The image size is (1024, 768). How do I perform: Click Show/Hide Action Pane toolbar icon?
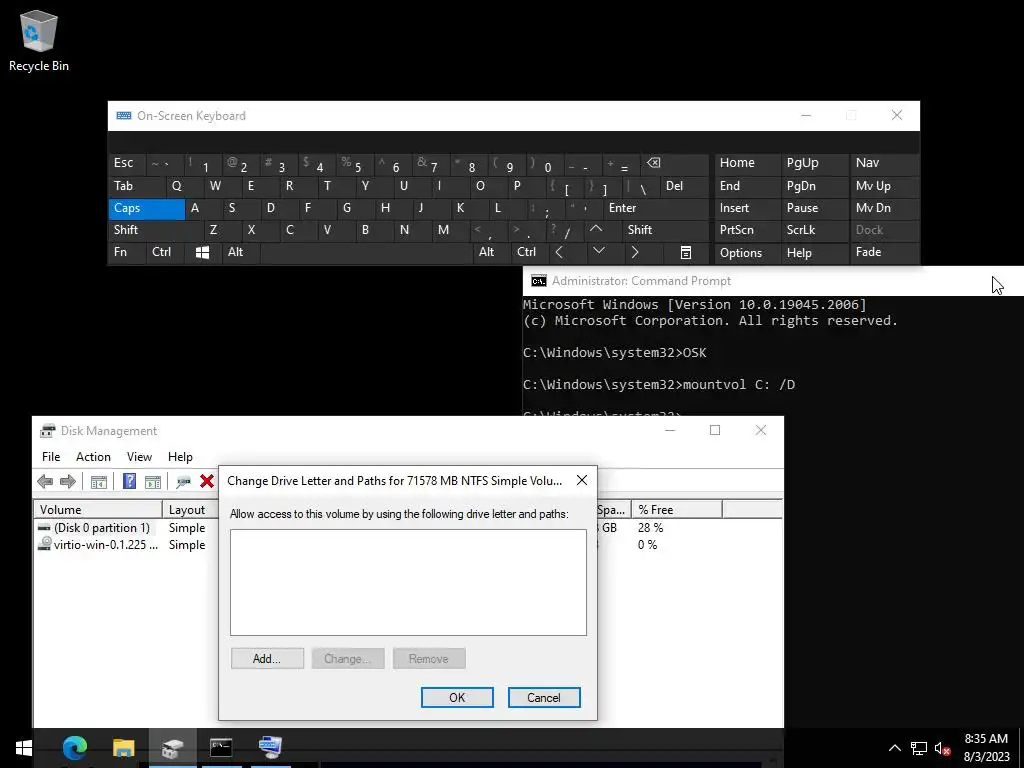[153, 482]
